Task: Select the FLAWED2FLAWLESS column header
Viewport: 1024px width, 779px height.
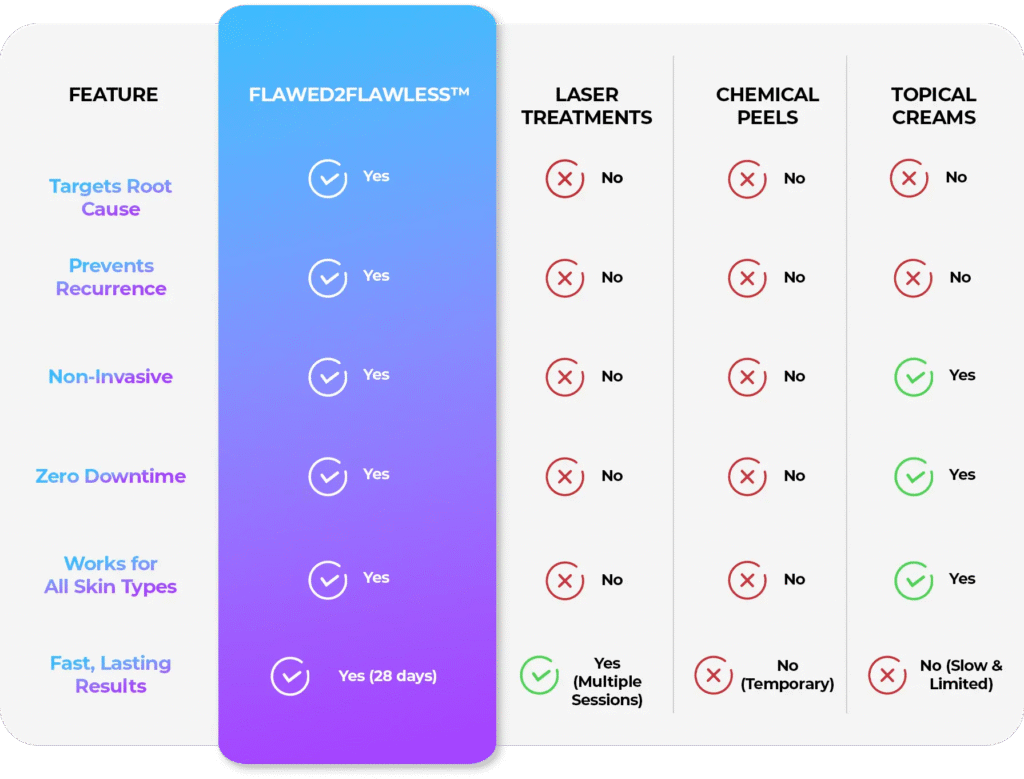Action: [x=359, y=95]
